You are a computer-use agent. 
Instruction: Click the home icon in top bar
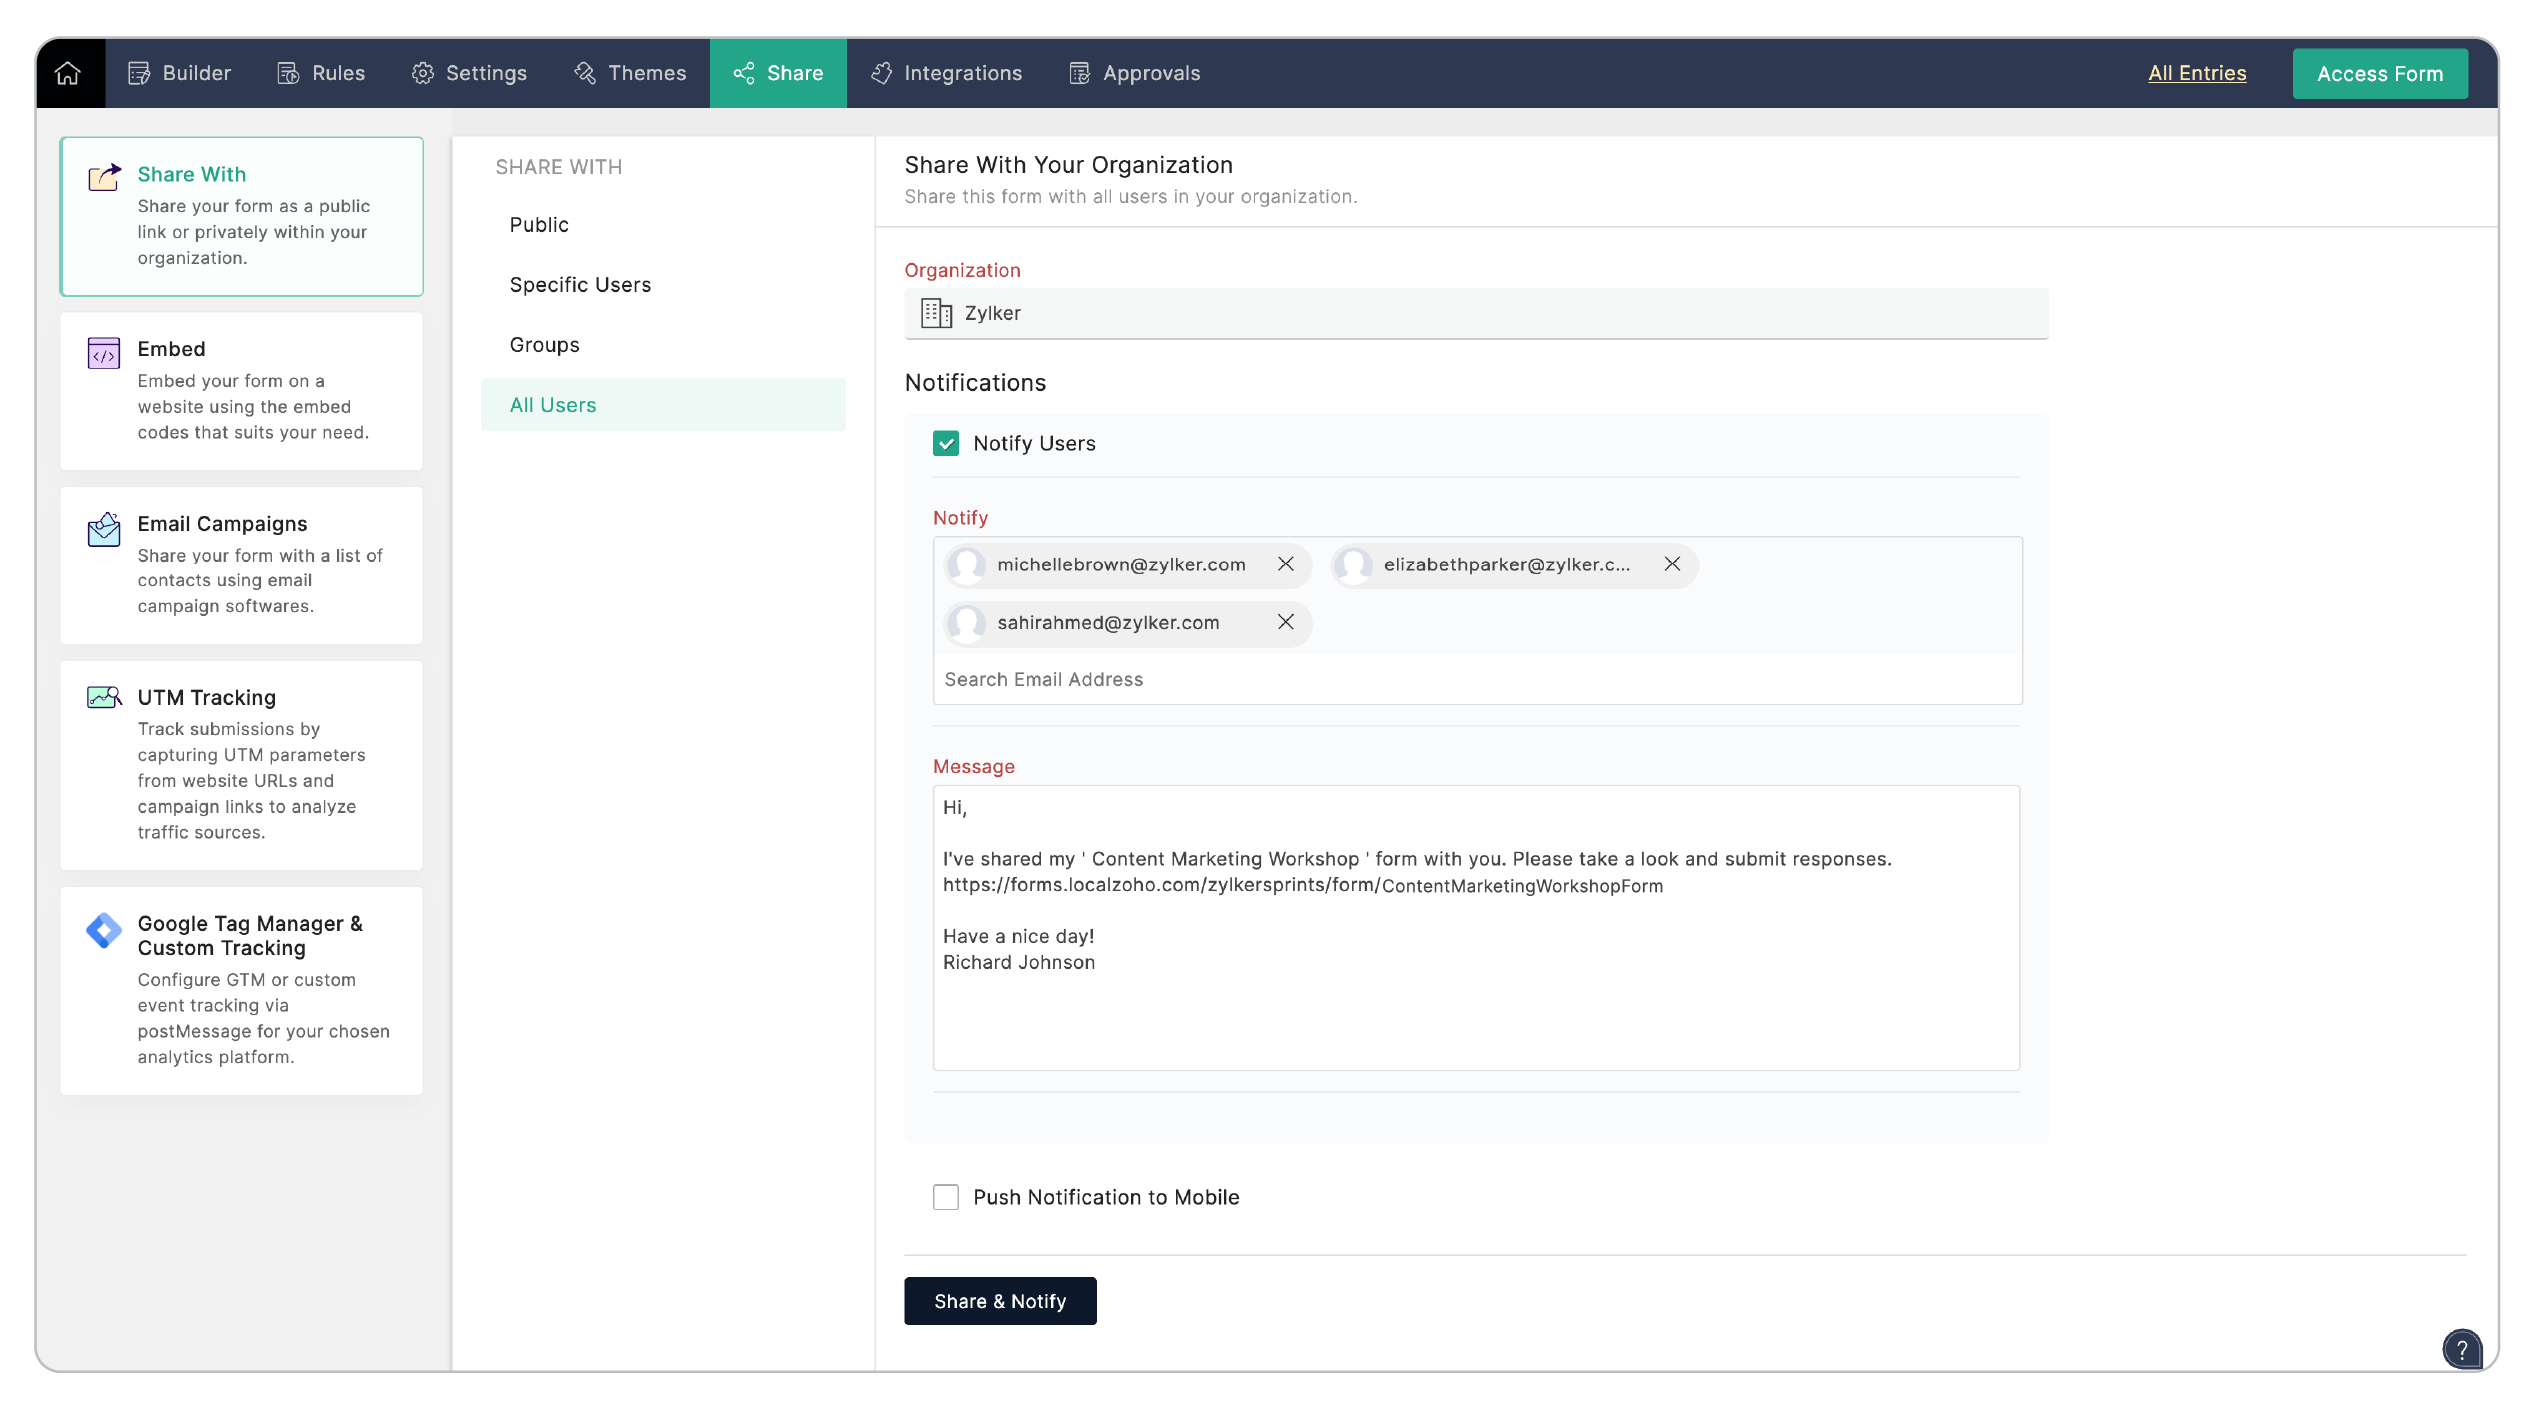coord(68,73)
